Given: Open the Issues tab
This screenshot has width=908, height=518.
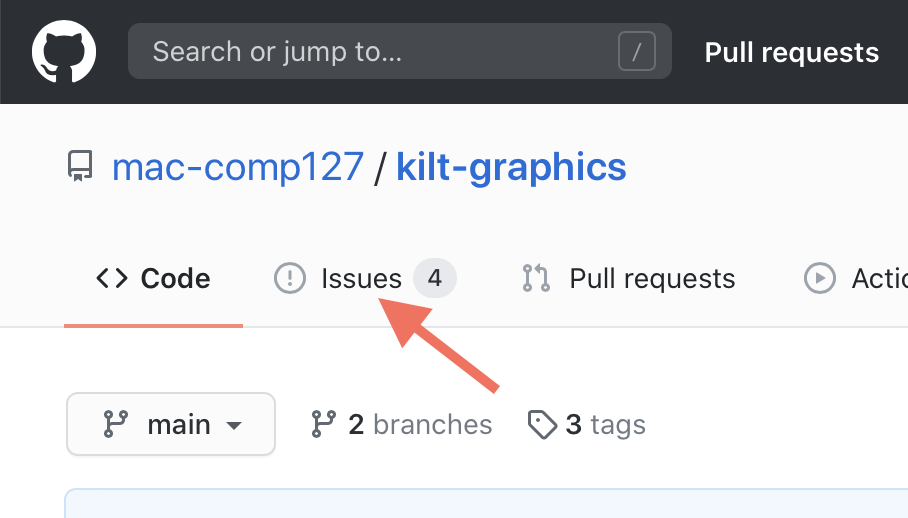Looking at the screenshot, I should click(364, 278).
